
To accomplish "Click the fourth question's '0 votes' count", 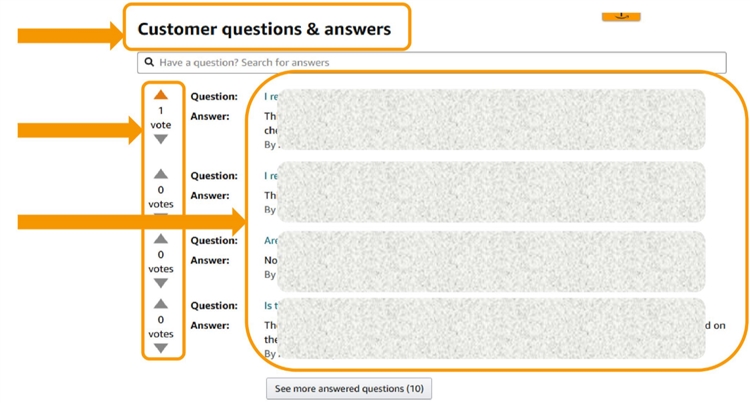I will [x=161, y=327].
